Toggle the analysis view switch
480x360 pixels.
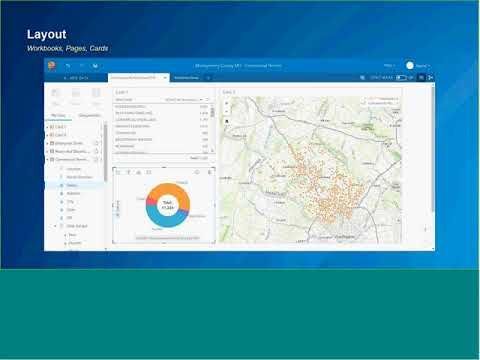pos(401,78)
